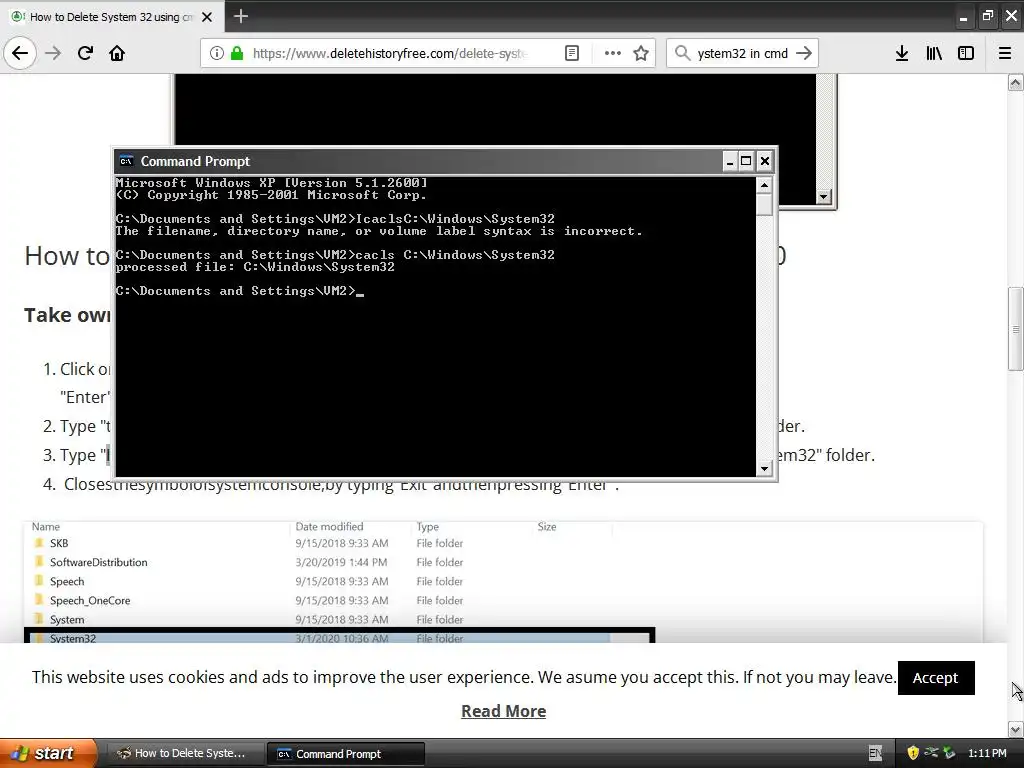Click the search magnifier icon
This screenshot has width=1024, height=768.
pos(682,53)
